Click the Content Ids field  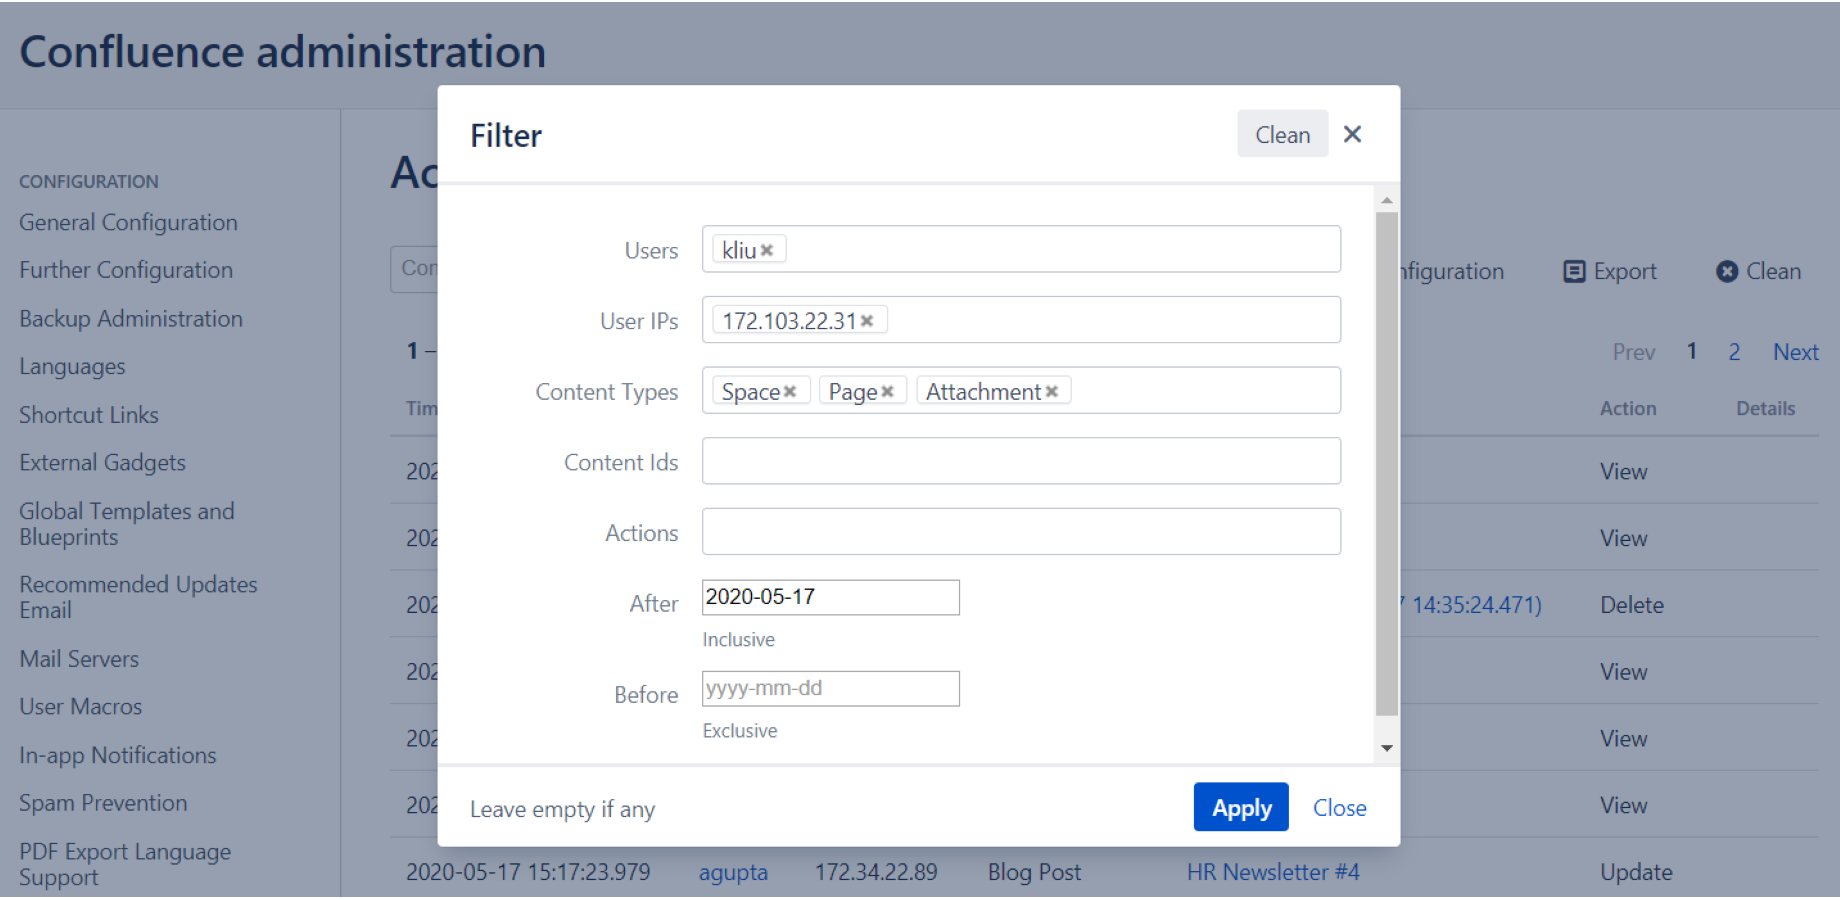coord(1021,461)
